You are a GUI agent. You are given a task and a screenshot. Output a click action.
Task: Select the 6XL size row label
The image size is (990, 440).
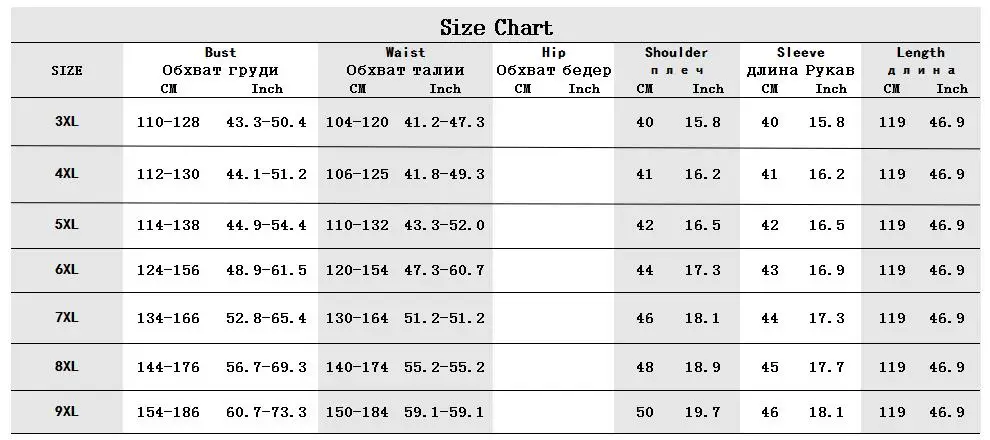(x=67, y=270)
